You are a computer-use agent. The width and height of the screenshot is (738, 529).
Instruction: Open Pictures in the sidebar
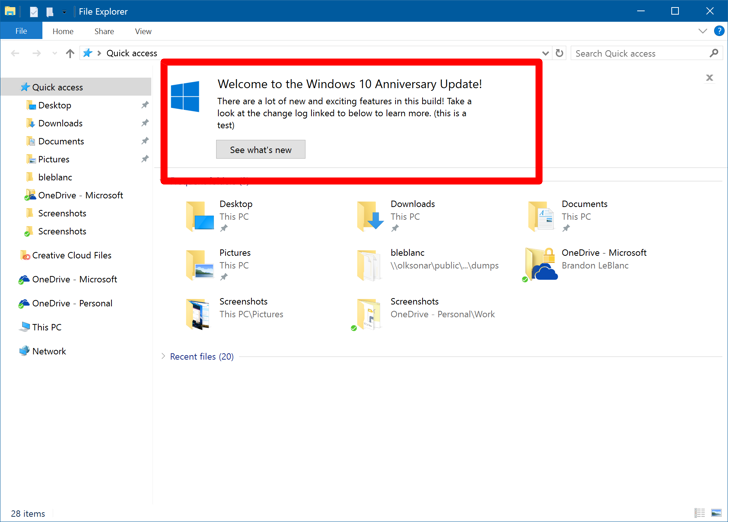(x=54, y=159)
